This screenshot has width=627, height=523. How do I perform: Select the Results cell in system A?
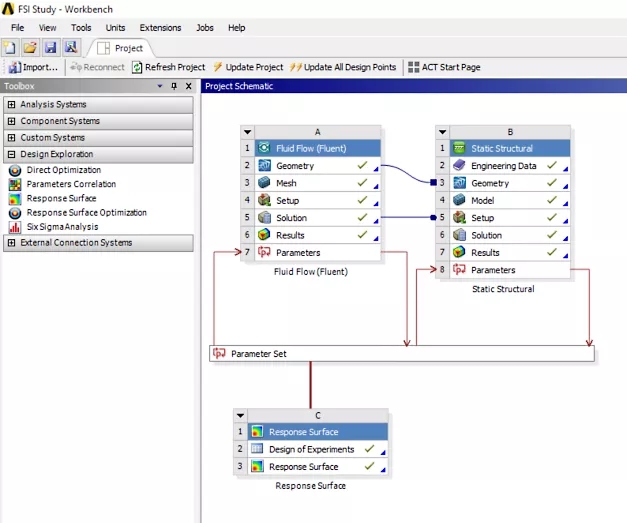(x=317, y=235)
